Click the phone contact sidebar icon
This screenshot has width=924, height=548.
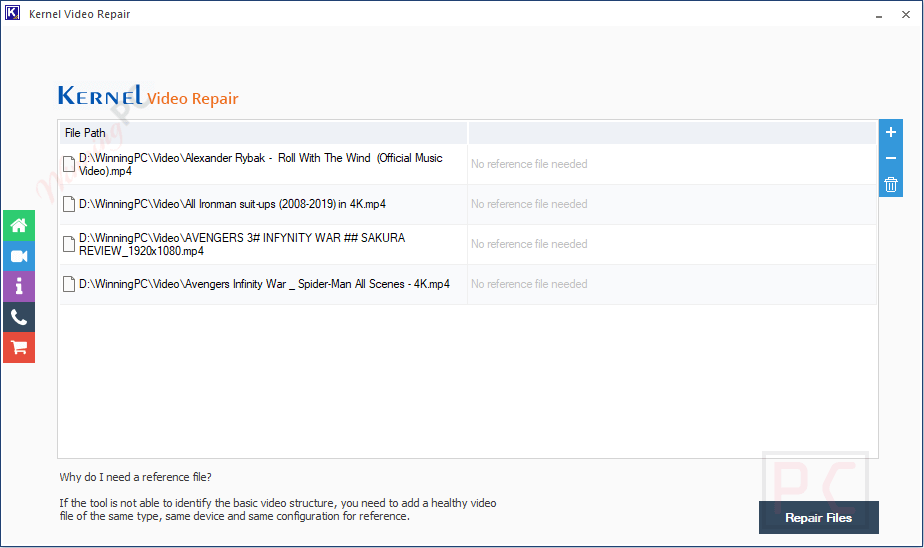pos(19,317)
